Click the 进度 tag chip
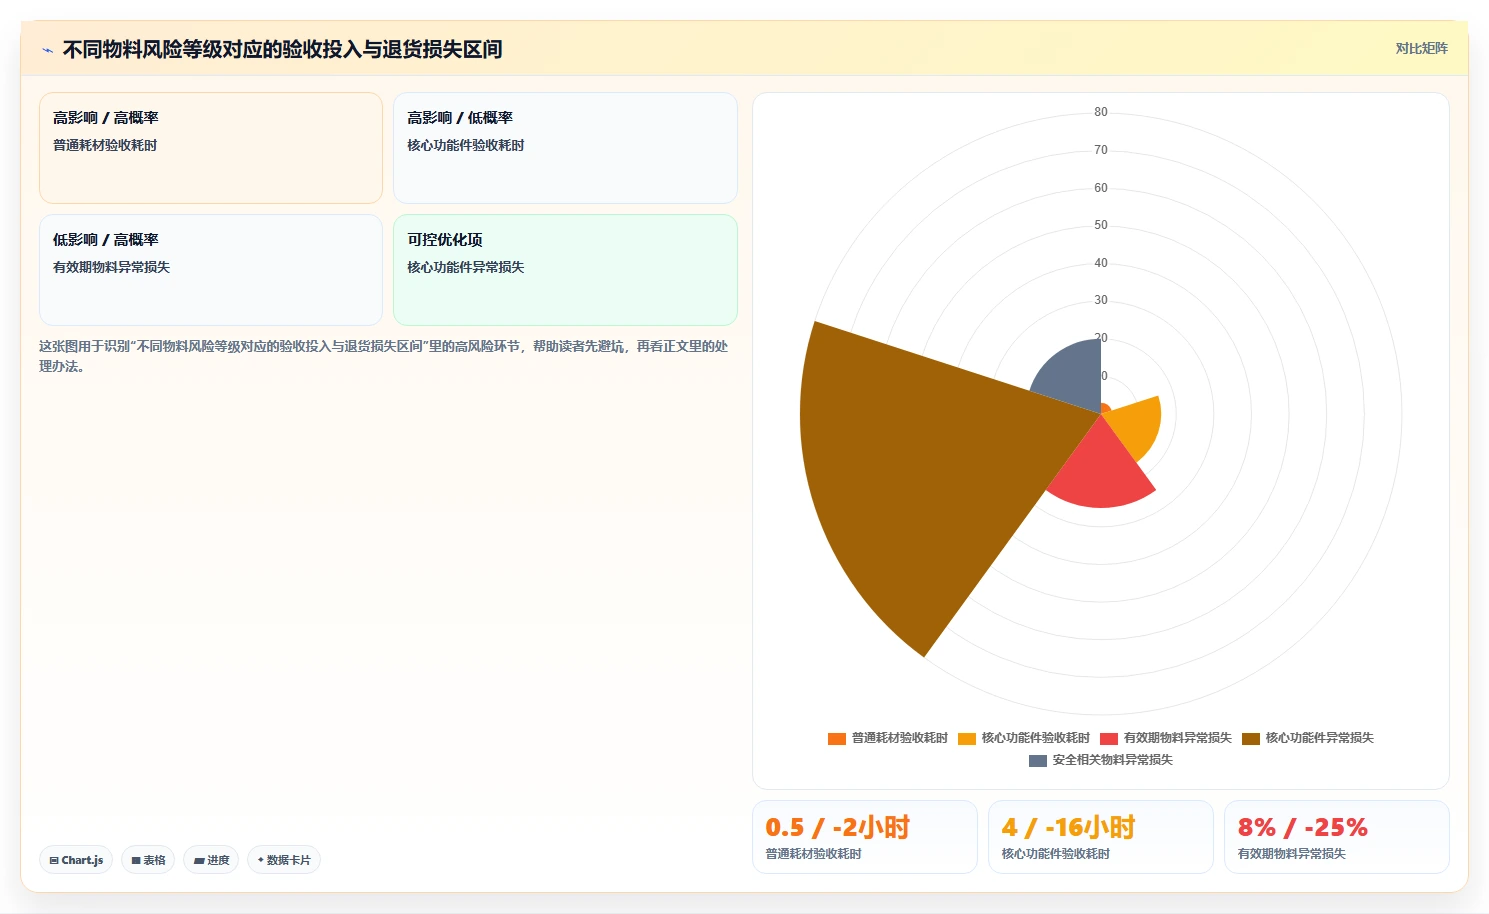1489x914 pixels. coord(211,860)
